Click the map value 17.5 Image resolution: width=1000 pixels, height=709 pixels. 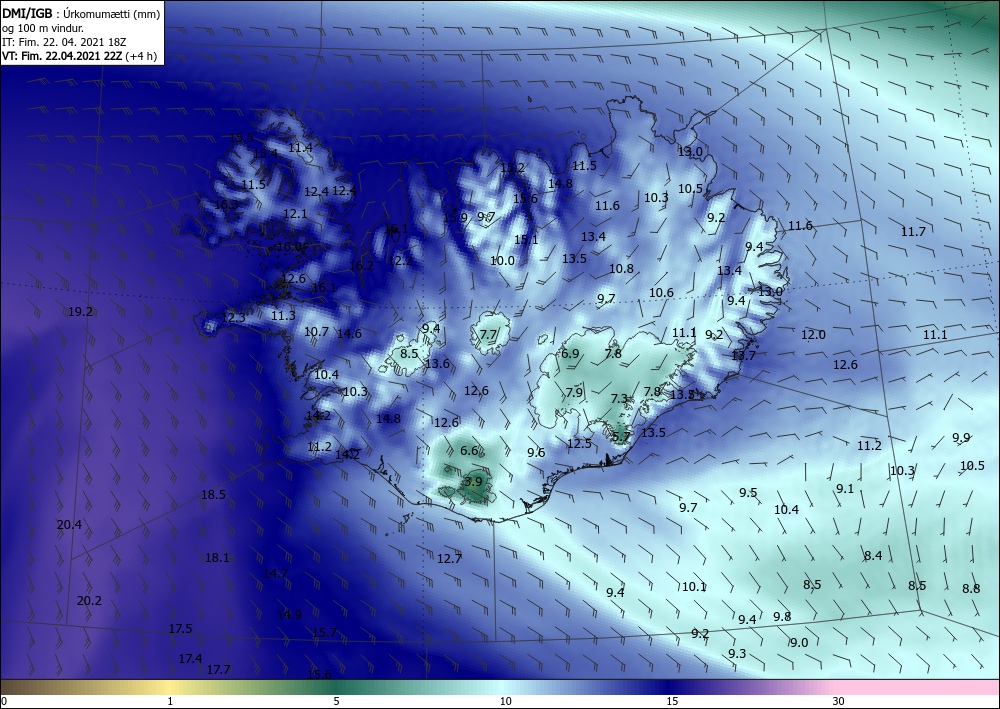tap(180, 629)
